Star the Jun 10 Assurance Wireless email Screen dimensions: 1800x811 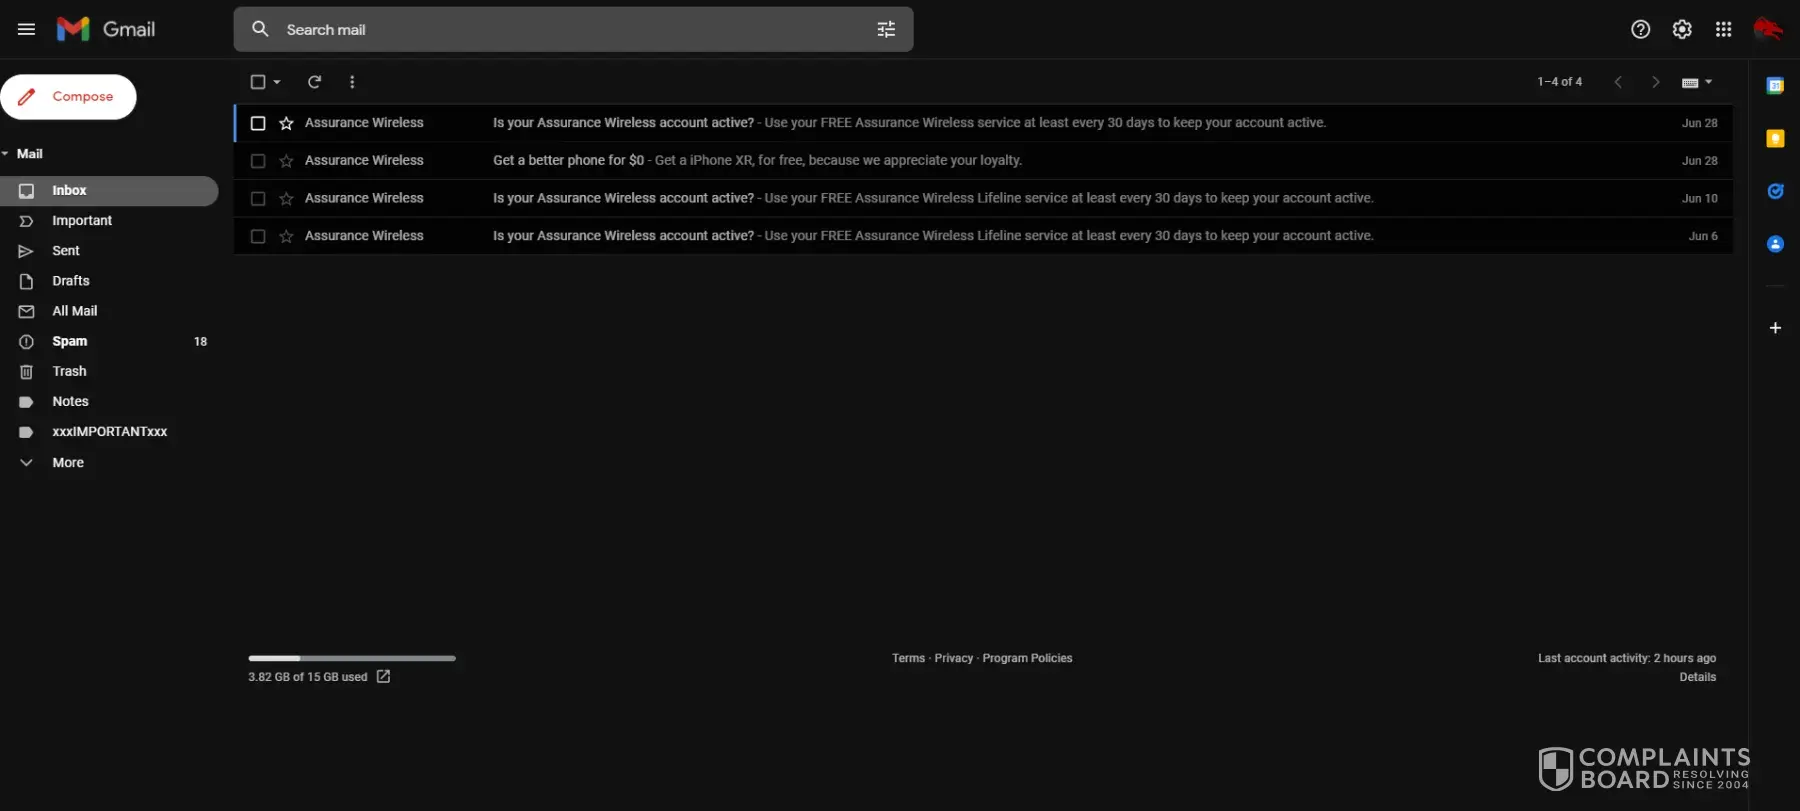click(286, 199)
